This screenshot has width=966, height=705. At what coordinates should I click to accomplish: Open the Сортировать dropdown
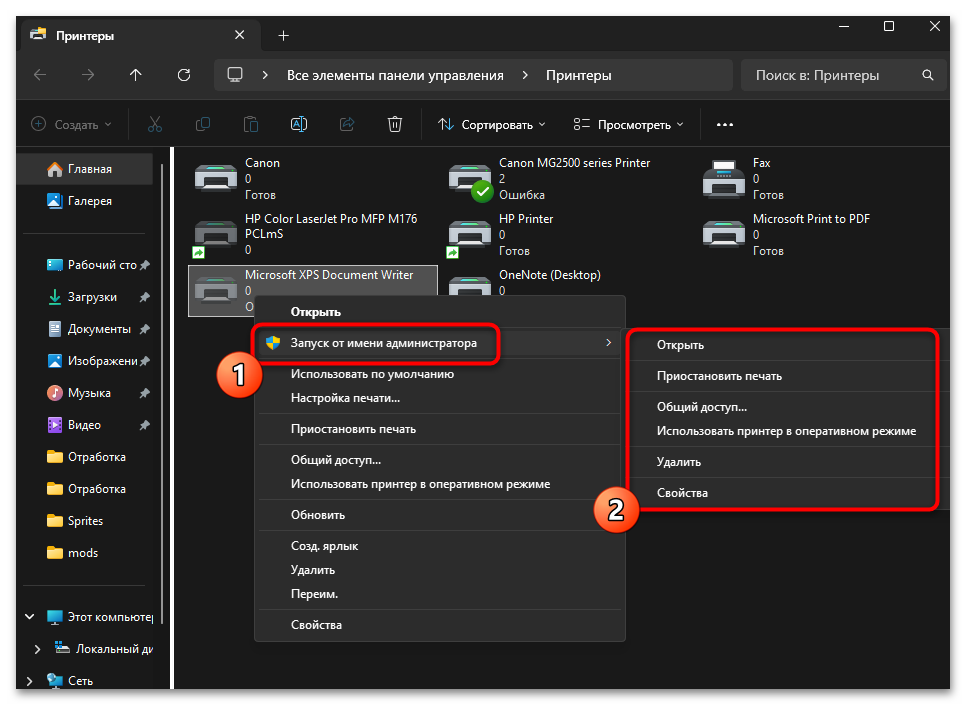click(x=492, y=124)
